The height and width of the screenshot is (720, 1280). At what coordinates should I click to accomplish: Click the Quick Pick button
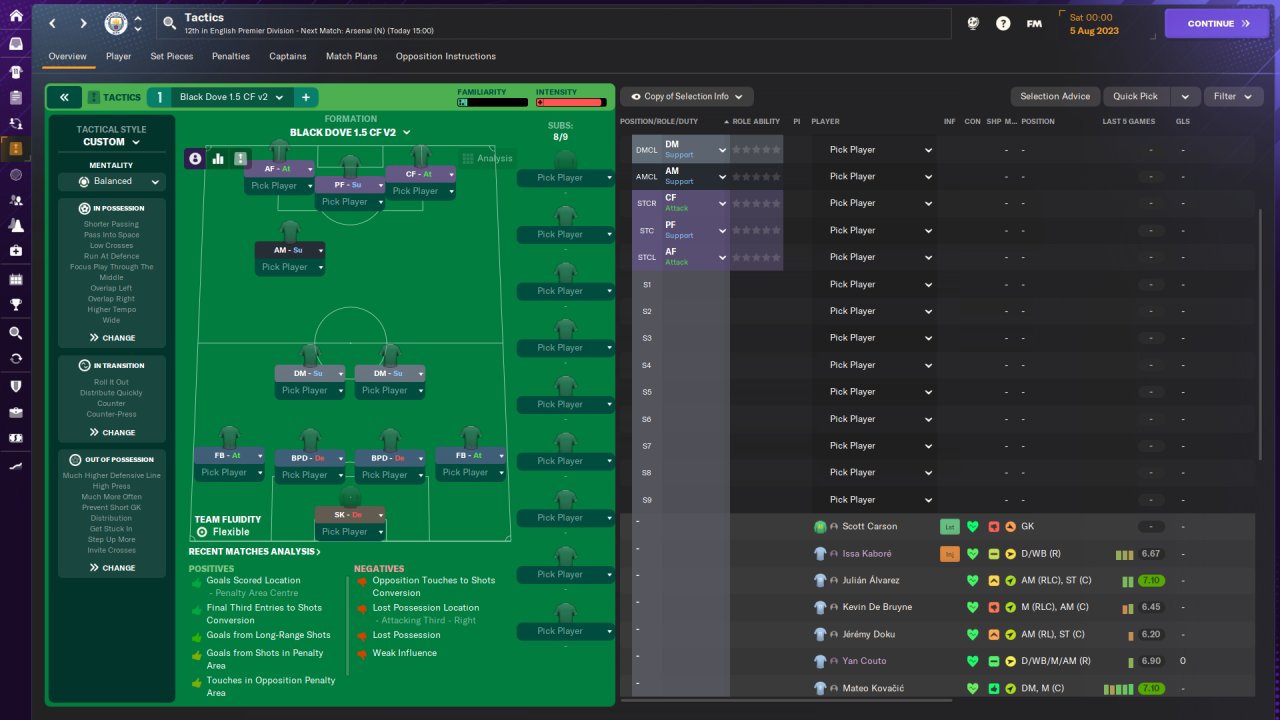coord(1136,97)
